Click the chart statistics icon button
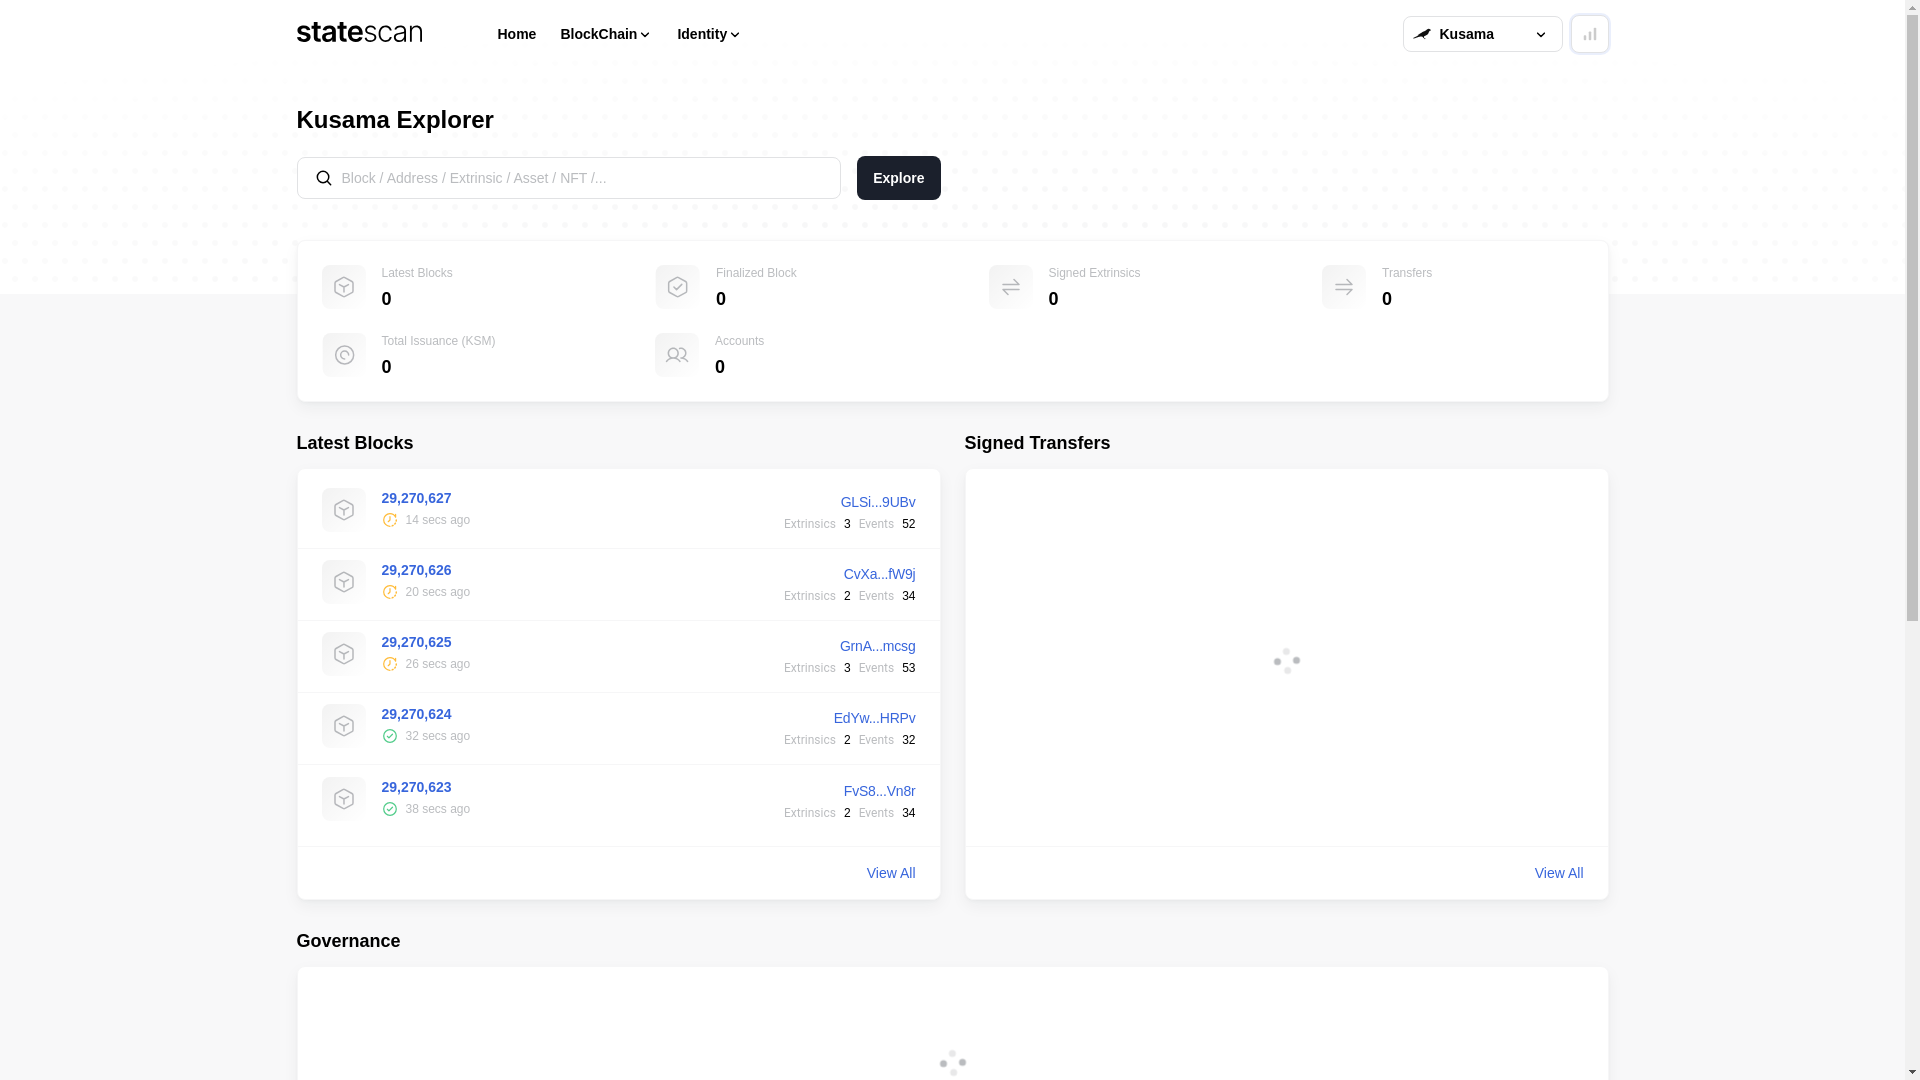This screenshot has width=1920, height=1080. coord(1589,34)
